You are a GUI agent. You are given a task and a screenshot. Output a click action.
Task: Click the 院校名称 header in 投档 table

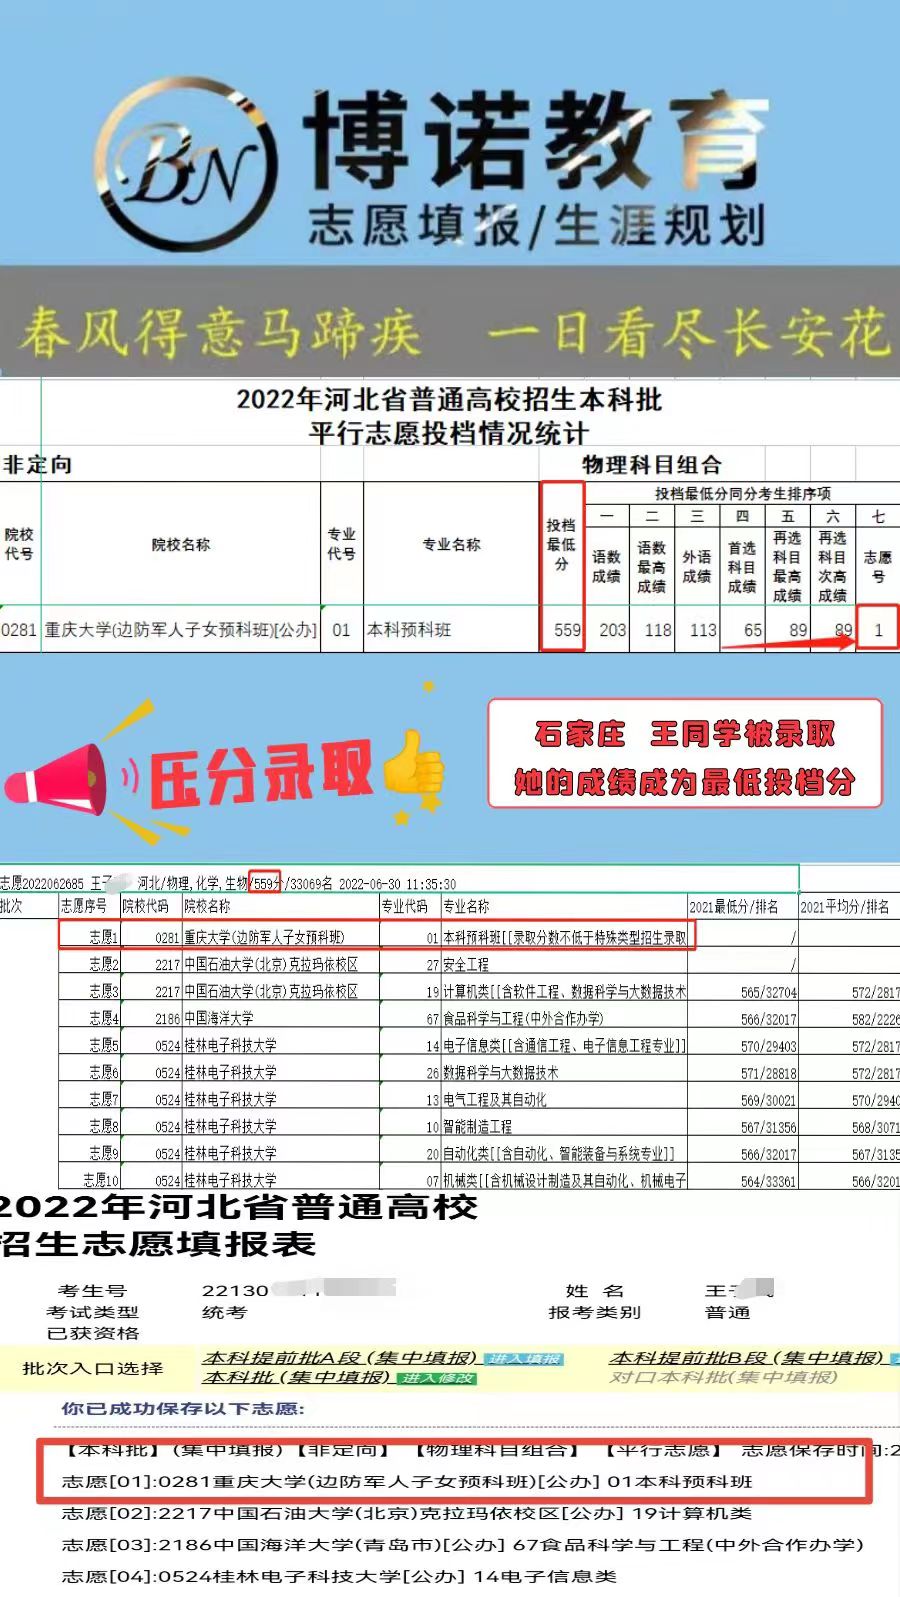tap(181, 545)
